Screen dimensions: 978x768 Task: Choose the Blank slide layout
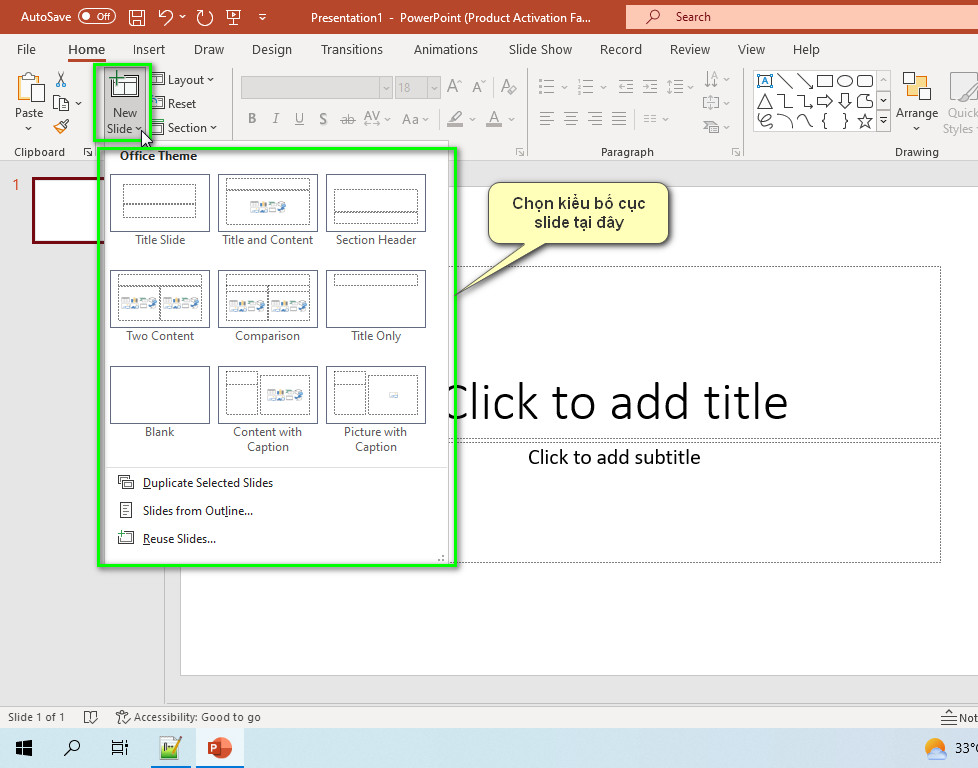[160, 402]
